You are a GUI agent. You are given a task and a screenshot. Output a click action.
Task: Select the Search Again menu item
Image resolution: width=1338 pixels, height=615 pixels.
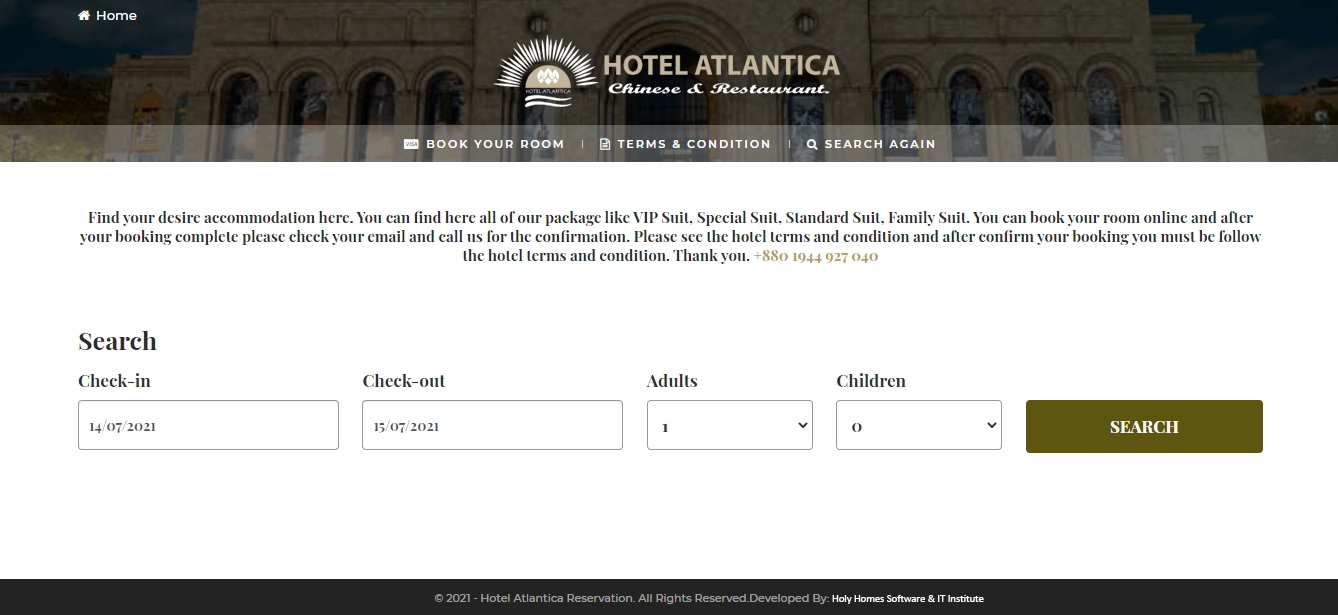pos(880,144)
